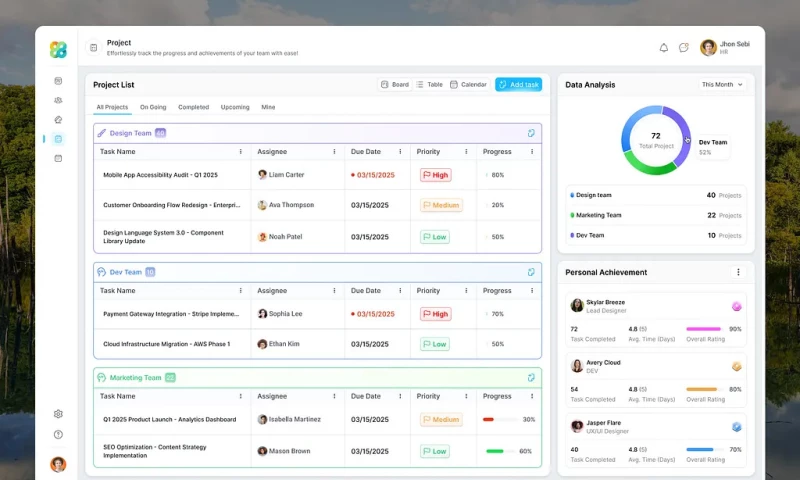Click the notification bell icon
The height and width of the screenshot is (480, 800).
[x=663, y=47]
